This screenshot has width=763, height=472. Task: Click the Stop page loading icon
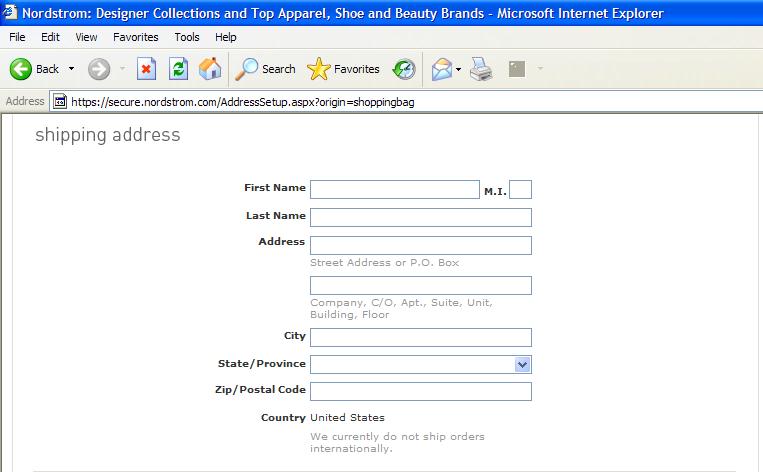tap(146, 69)
